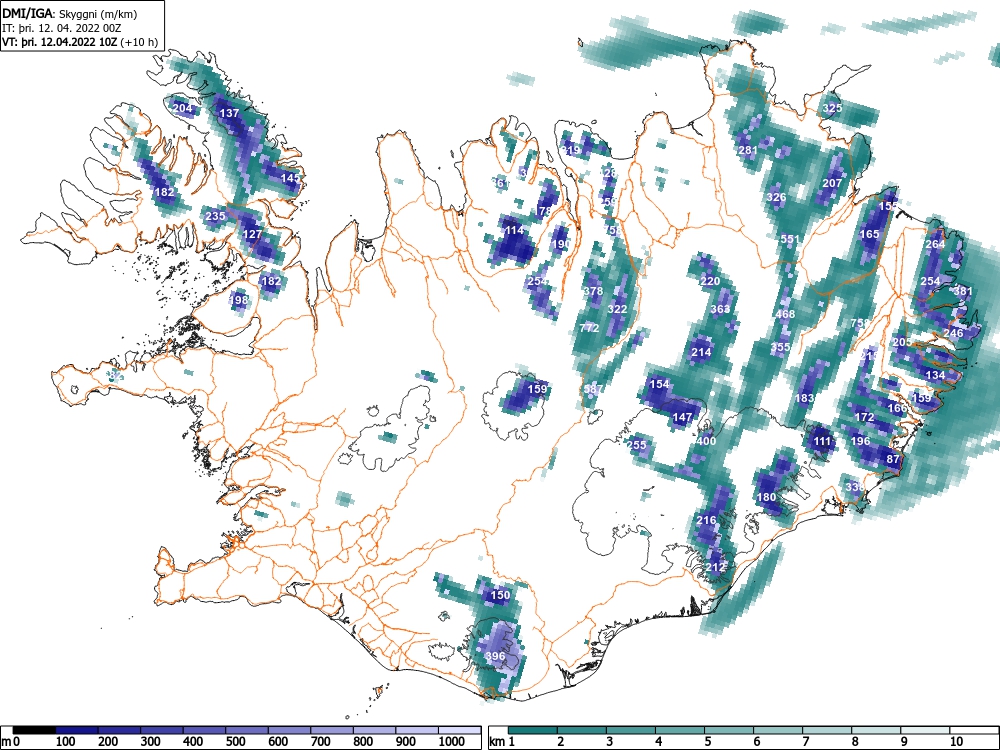The height and width of the screenshot is (750, 1000).
Task: Click legend swatch between 900 and 1000 m
Action: click(x=417, y=730)
